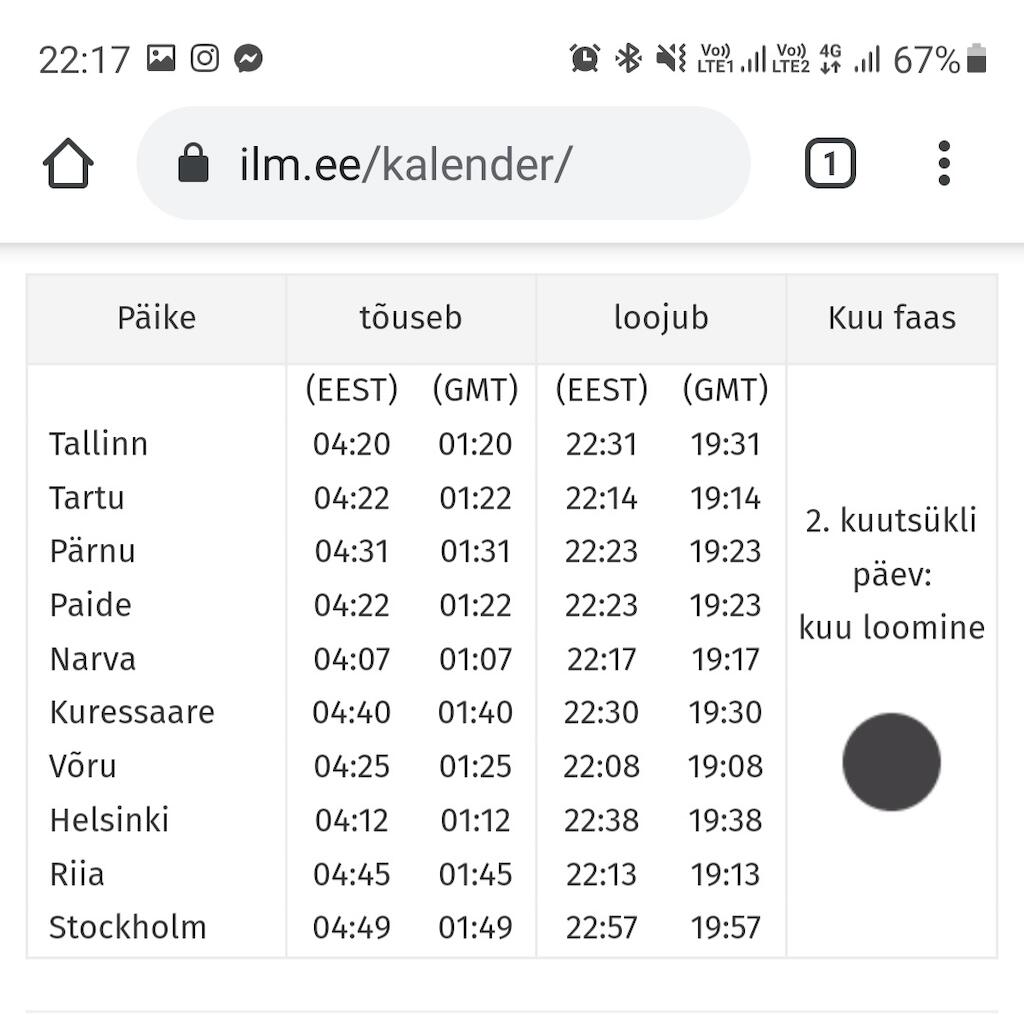Tap the Stockholm sunset time 22:57
This screenshot has height=1015, width=1024.
[601, 927]
